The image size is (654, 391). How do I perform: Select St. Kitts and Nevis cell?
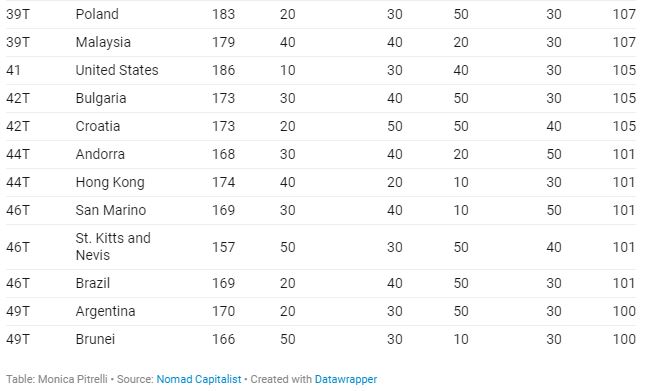(113, 247)
